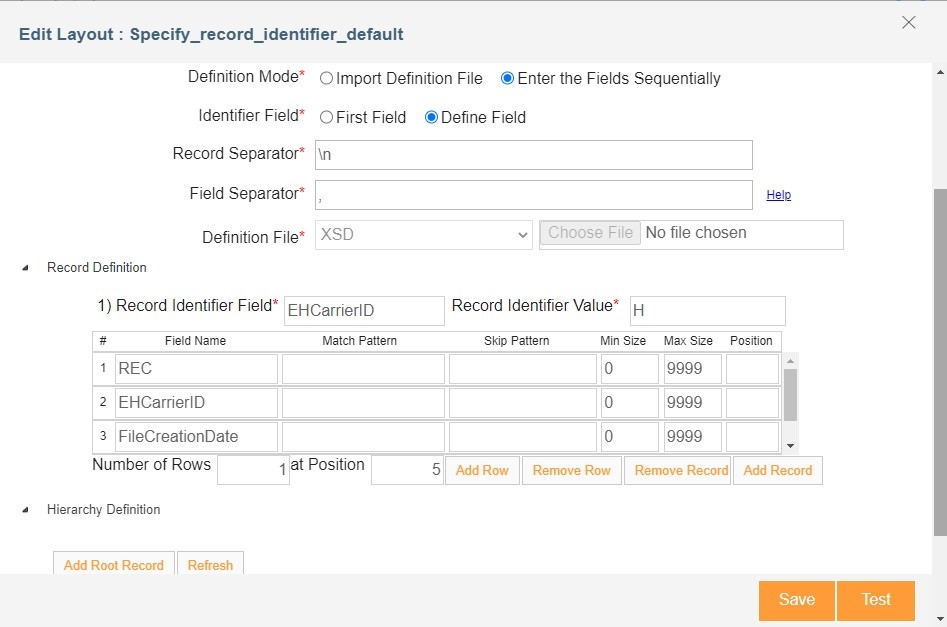
Task: Edit Min Size for REC row
Action: coord(630,368)
